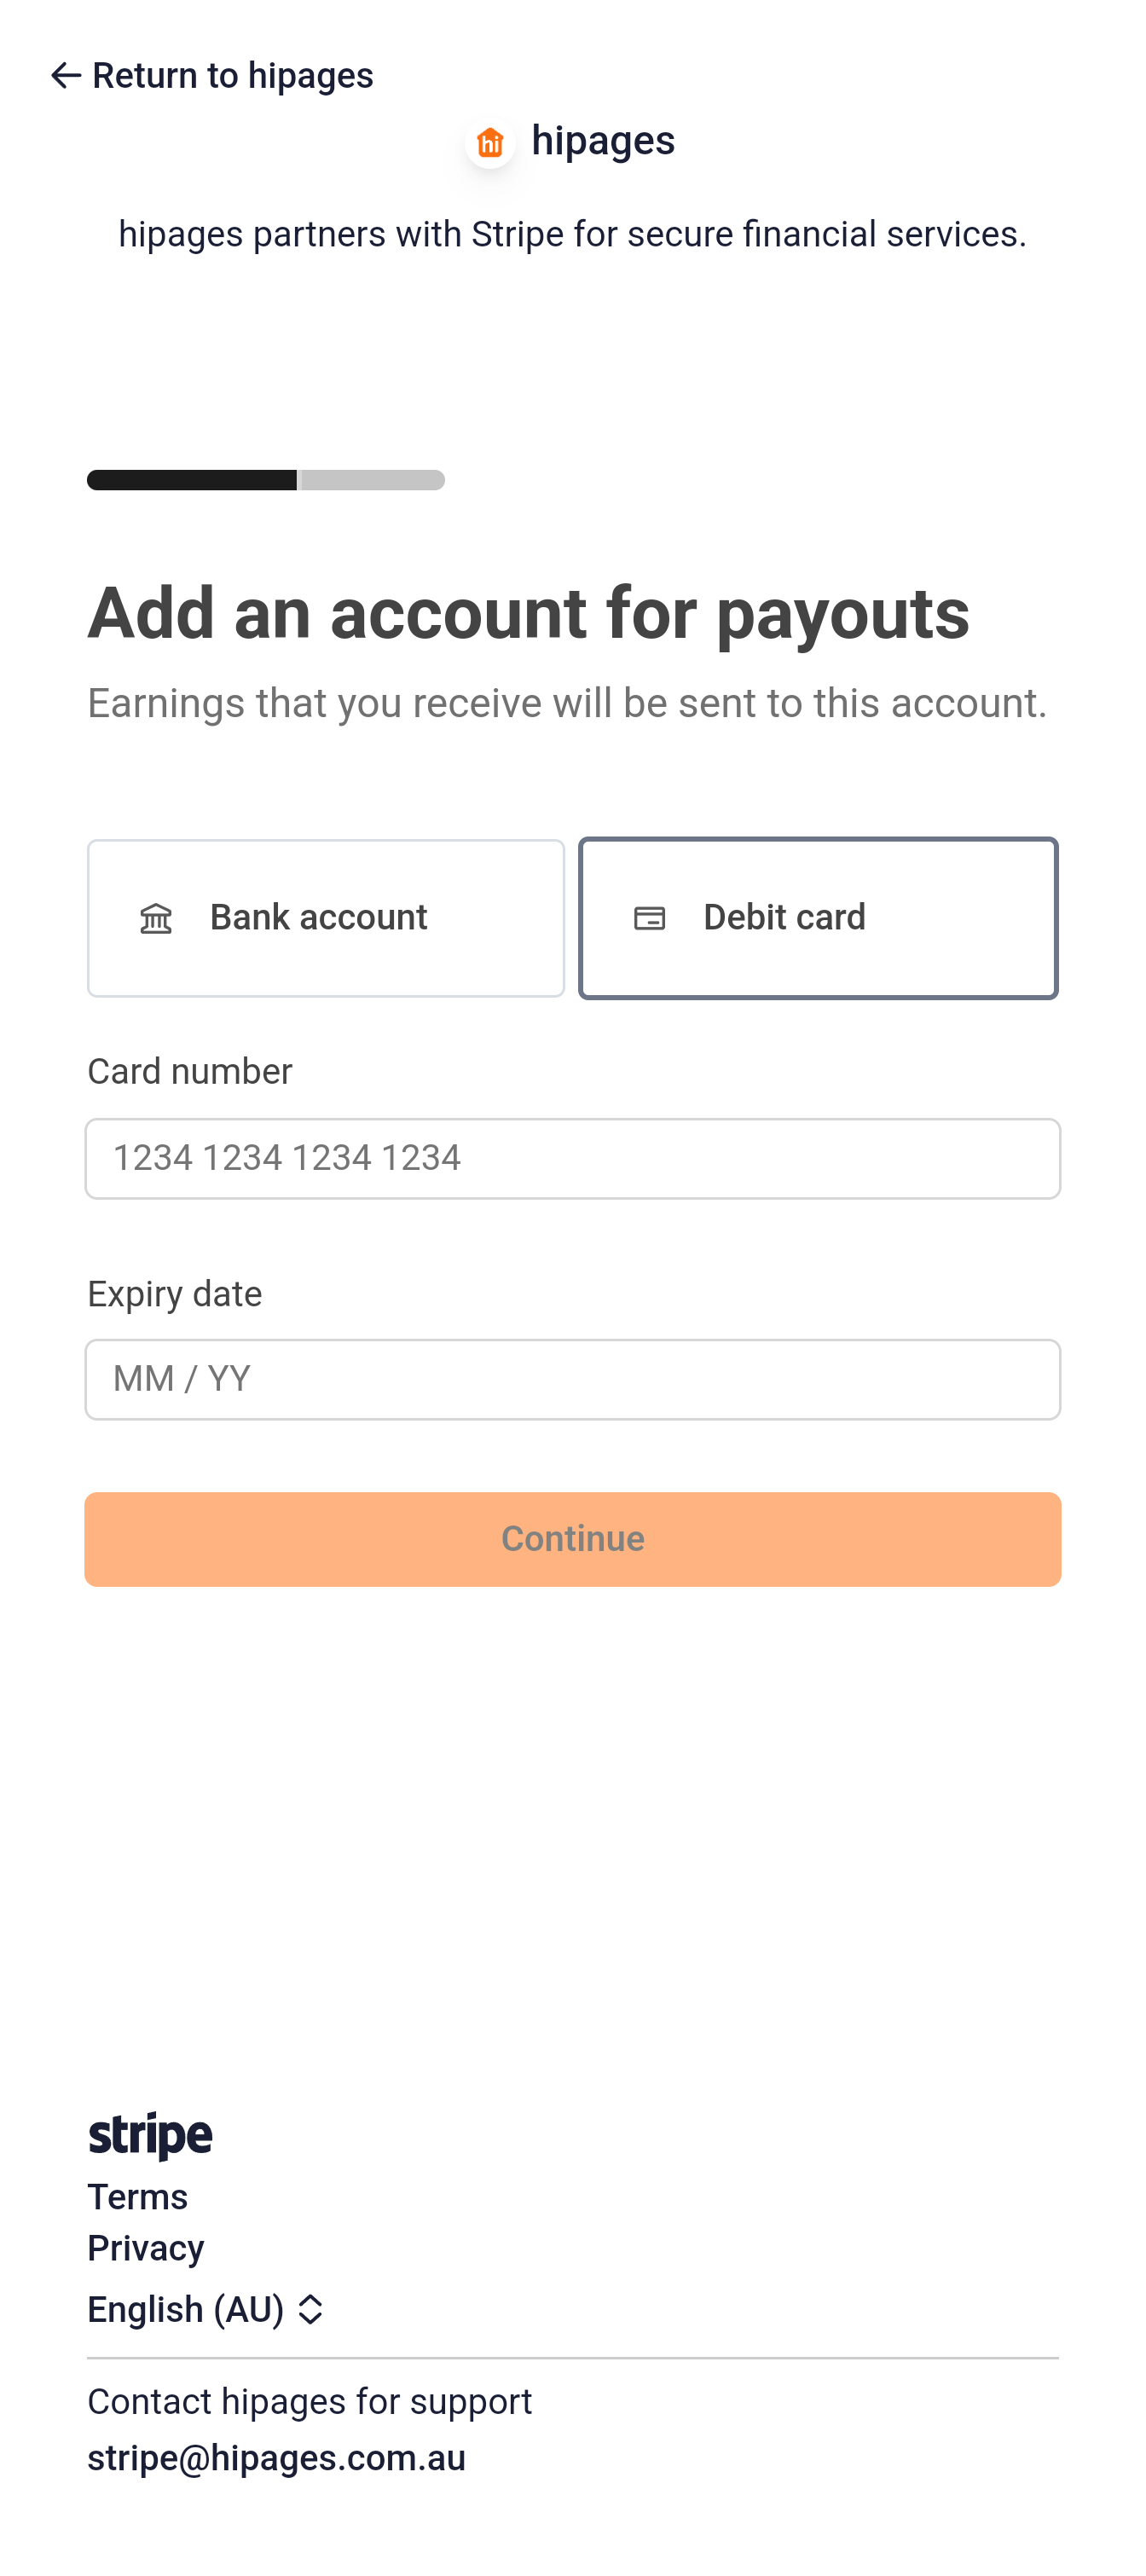This screenshot has width=1146, height=2576.
Task: Click the hipages logo icon
Action: tap(490, 143)
